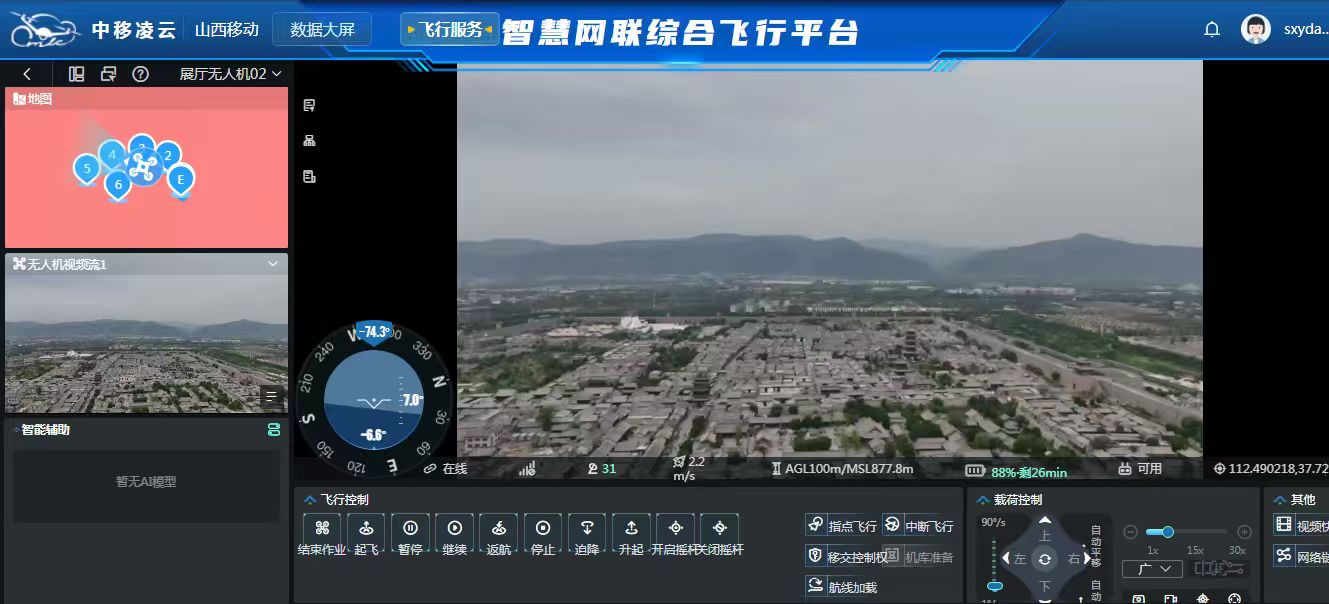This screenshot has width=1329, height=604.
Task: Enable joystick with 开启摇杆
Action: point(675,528)
